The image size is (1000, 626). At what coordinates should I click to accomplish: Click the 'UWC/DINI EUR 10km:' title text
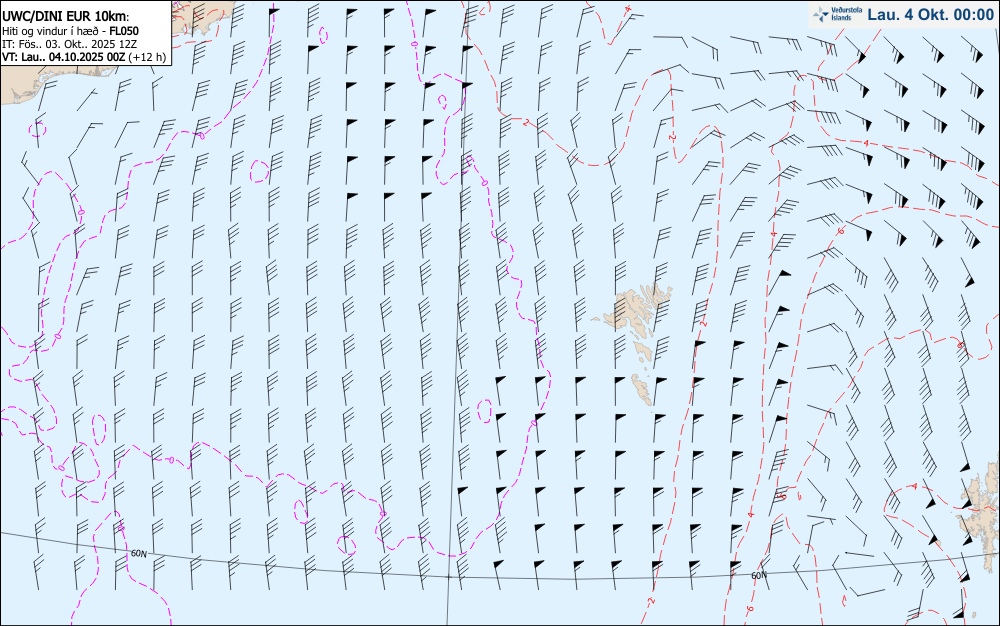point(66,17)
